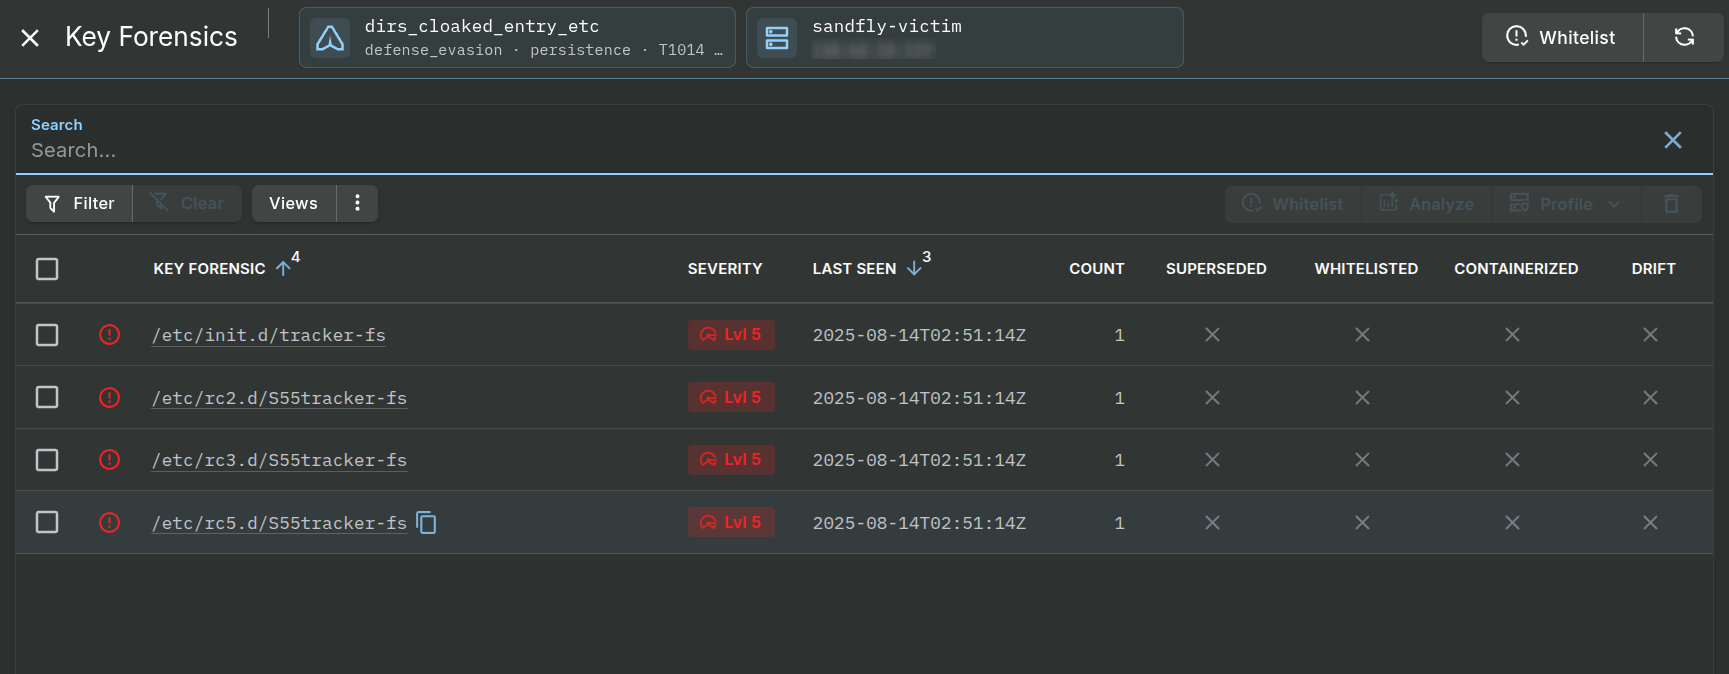Screen dimensions: 1729x674
Task: Click drift X for /etc/rc5.d/S55tracker-fs
Action: click(x=1650, y=523)
